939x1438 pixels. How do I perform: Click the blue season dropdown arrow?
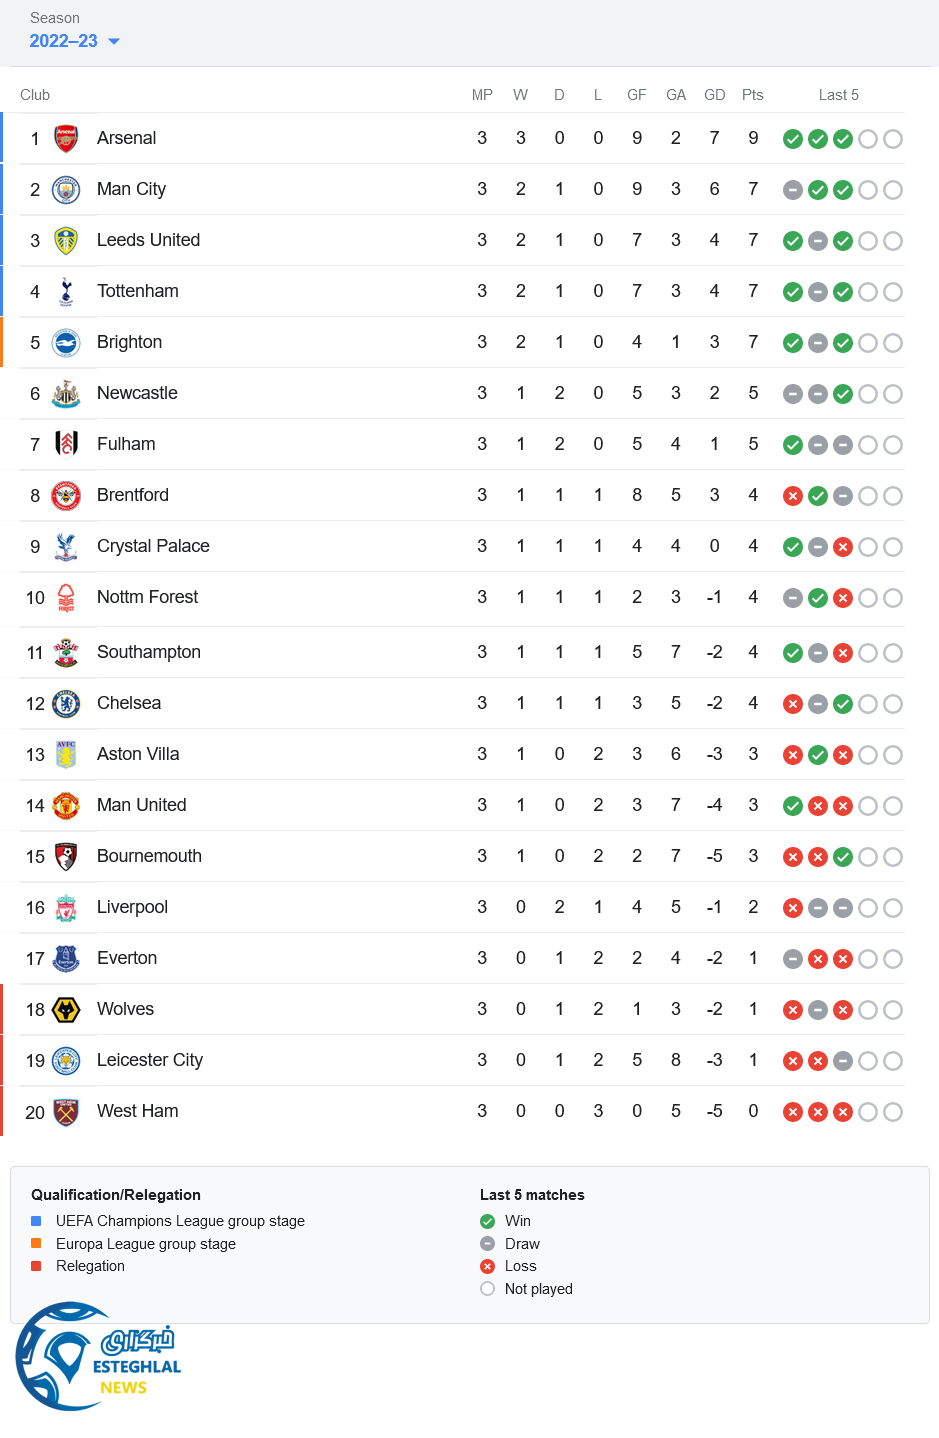point(114,41)
